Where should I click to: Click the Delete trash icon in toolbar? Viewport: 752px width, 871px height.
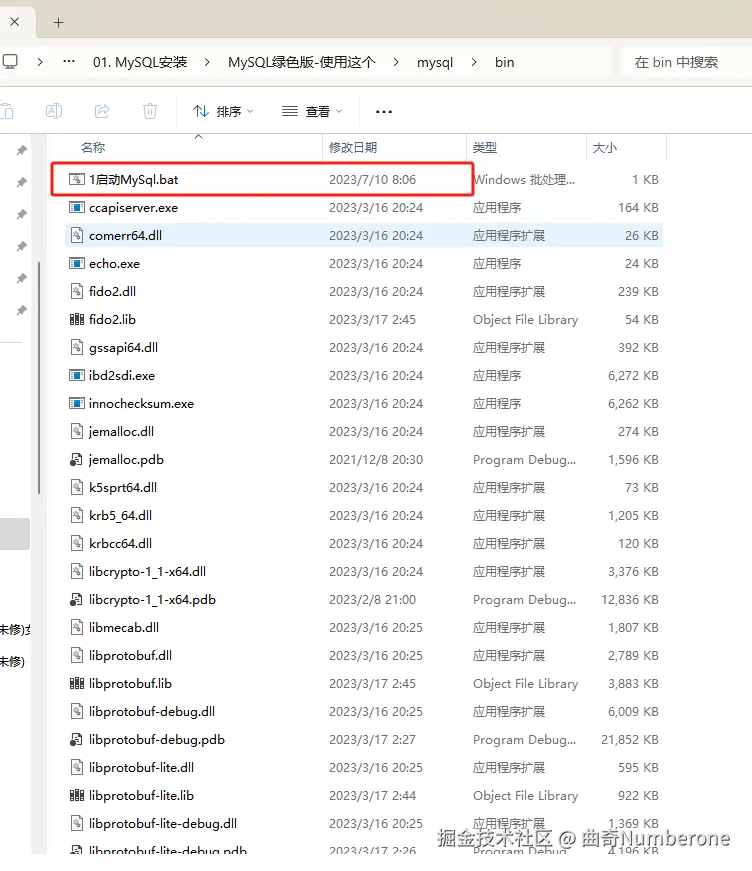[x=150, y=111]
